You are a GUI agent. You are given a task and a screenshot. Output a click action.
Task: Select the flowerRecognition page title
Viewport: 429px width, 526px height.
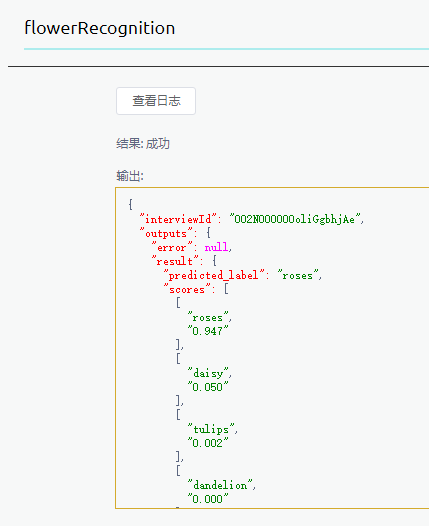click(x=100, y=28)
